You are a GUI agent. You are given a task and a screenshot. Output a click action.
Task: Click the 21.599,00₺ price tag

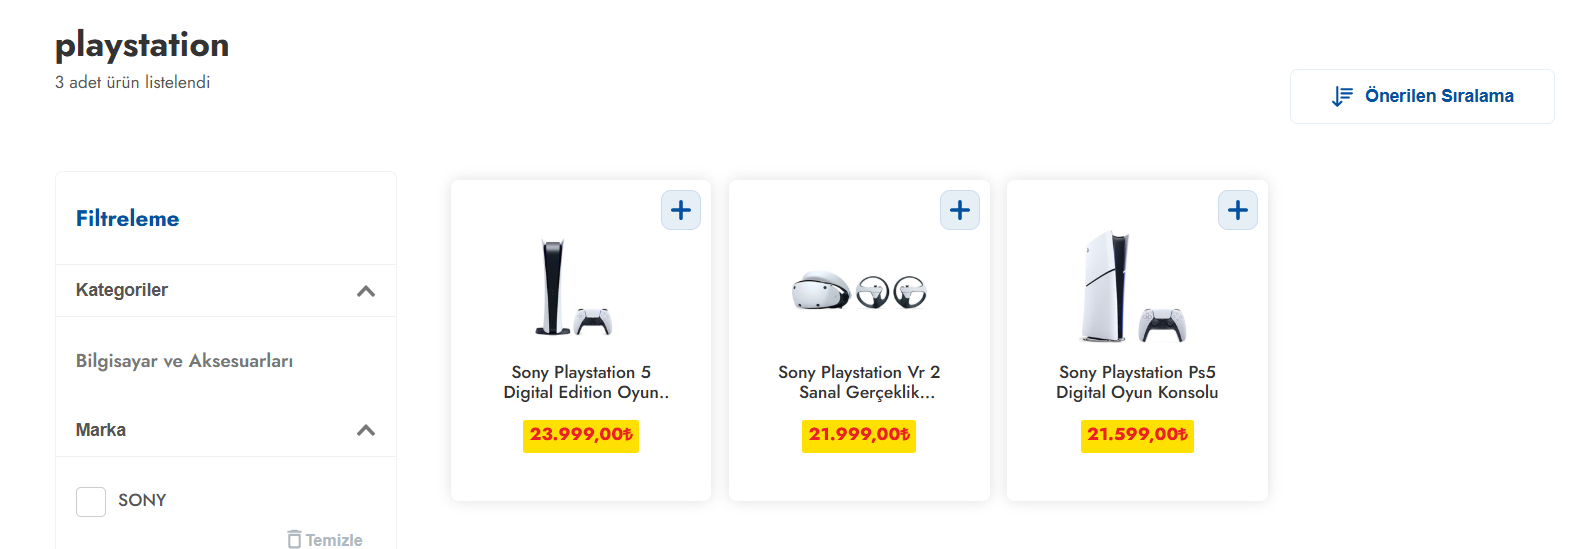[x=1137, y=435]
